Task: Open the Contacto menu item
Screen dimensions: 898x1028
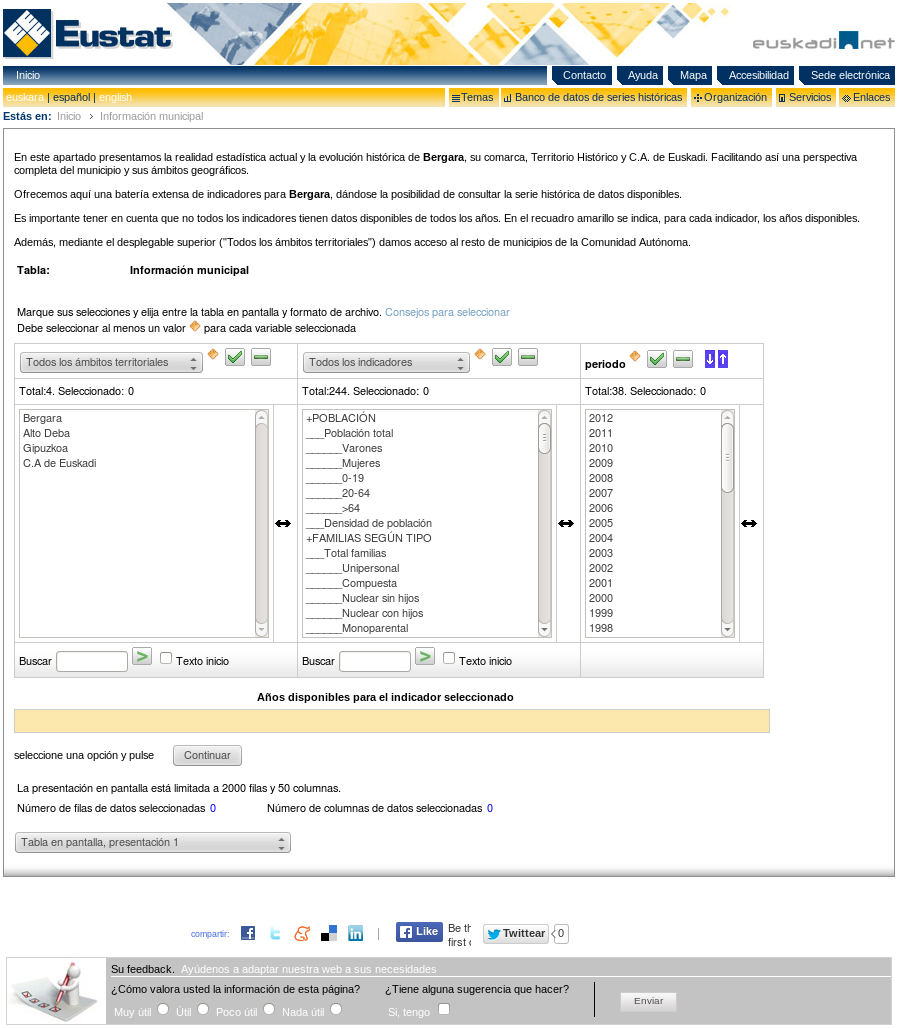Action: coord(583,75)
